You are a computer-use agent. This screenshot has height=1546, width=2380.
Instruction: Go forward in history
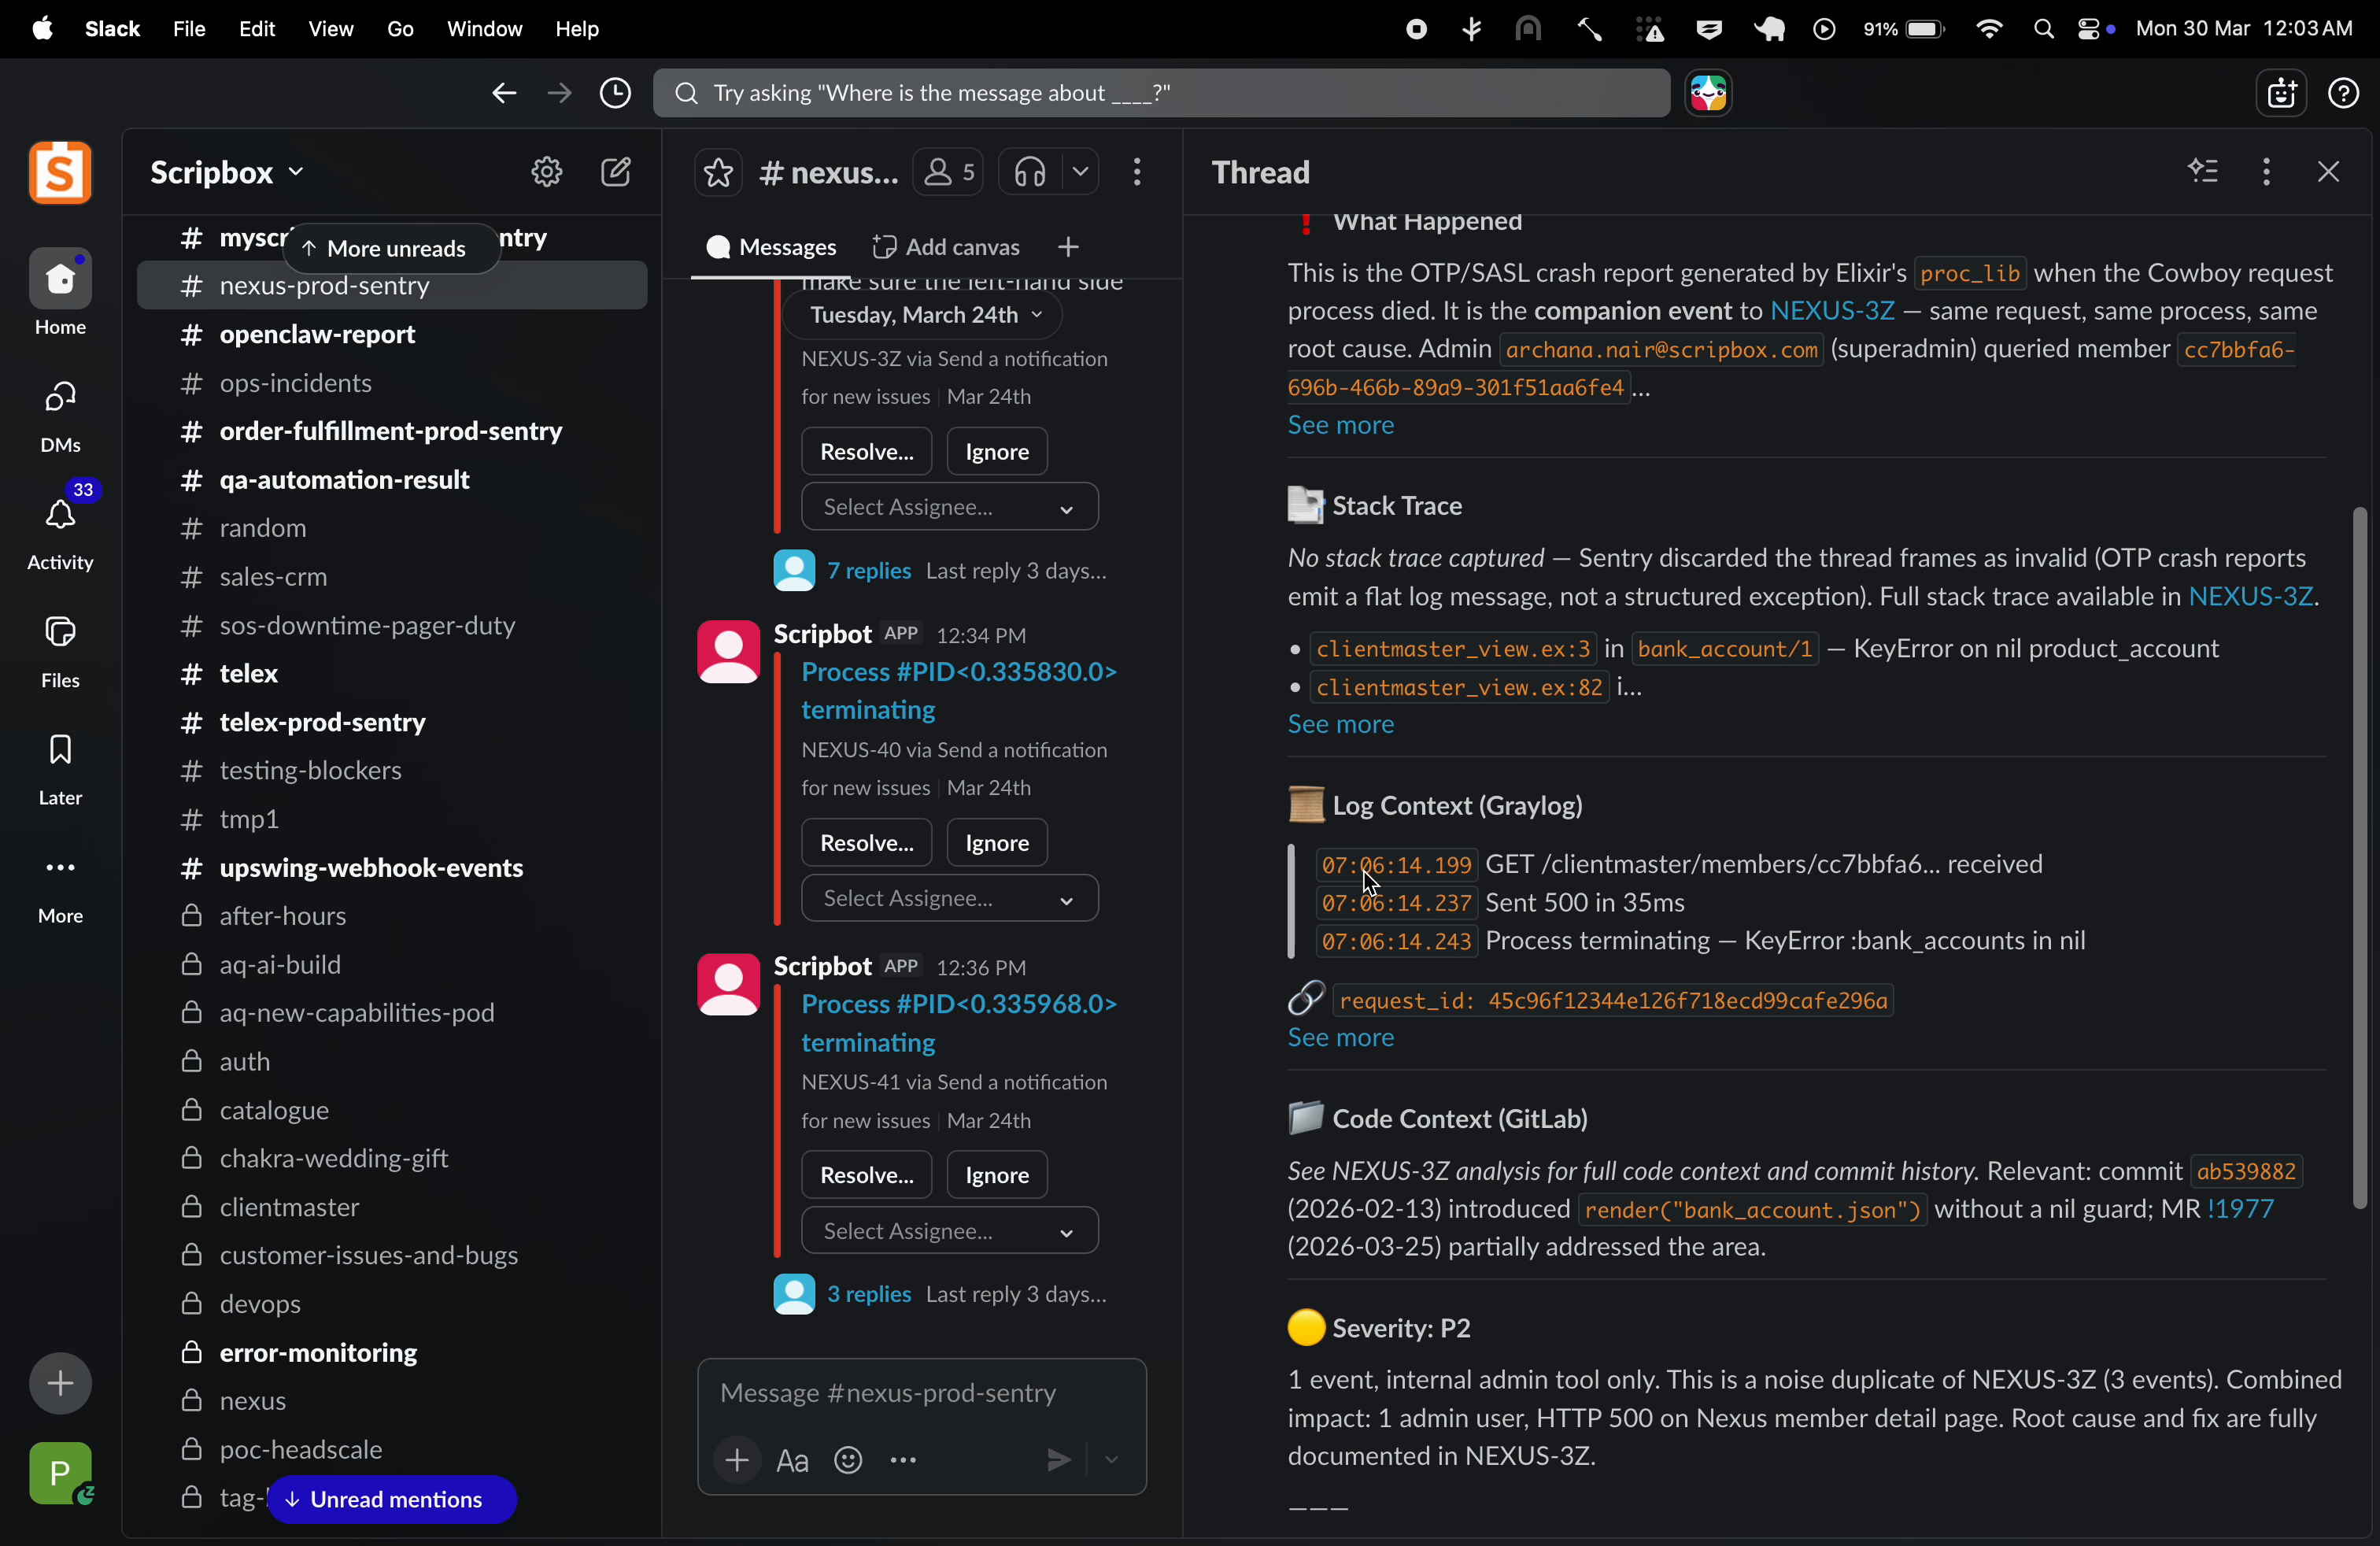click(558, 93)
